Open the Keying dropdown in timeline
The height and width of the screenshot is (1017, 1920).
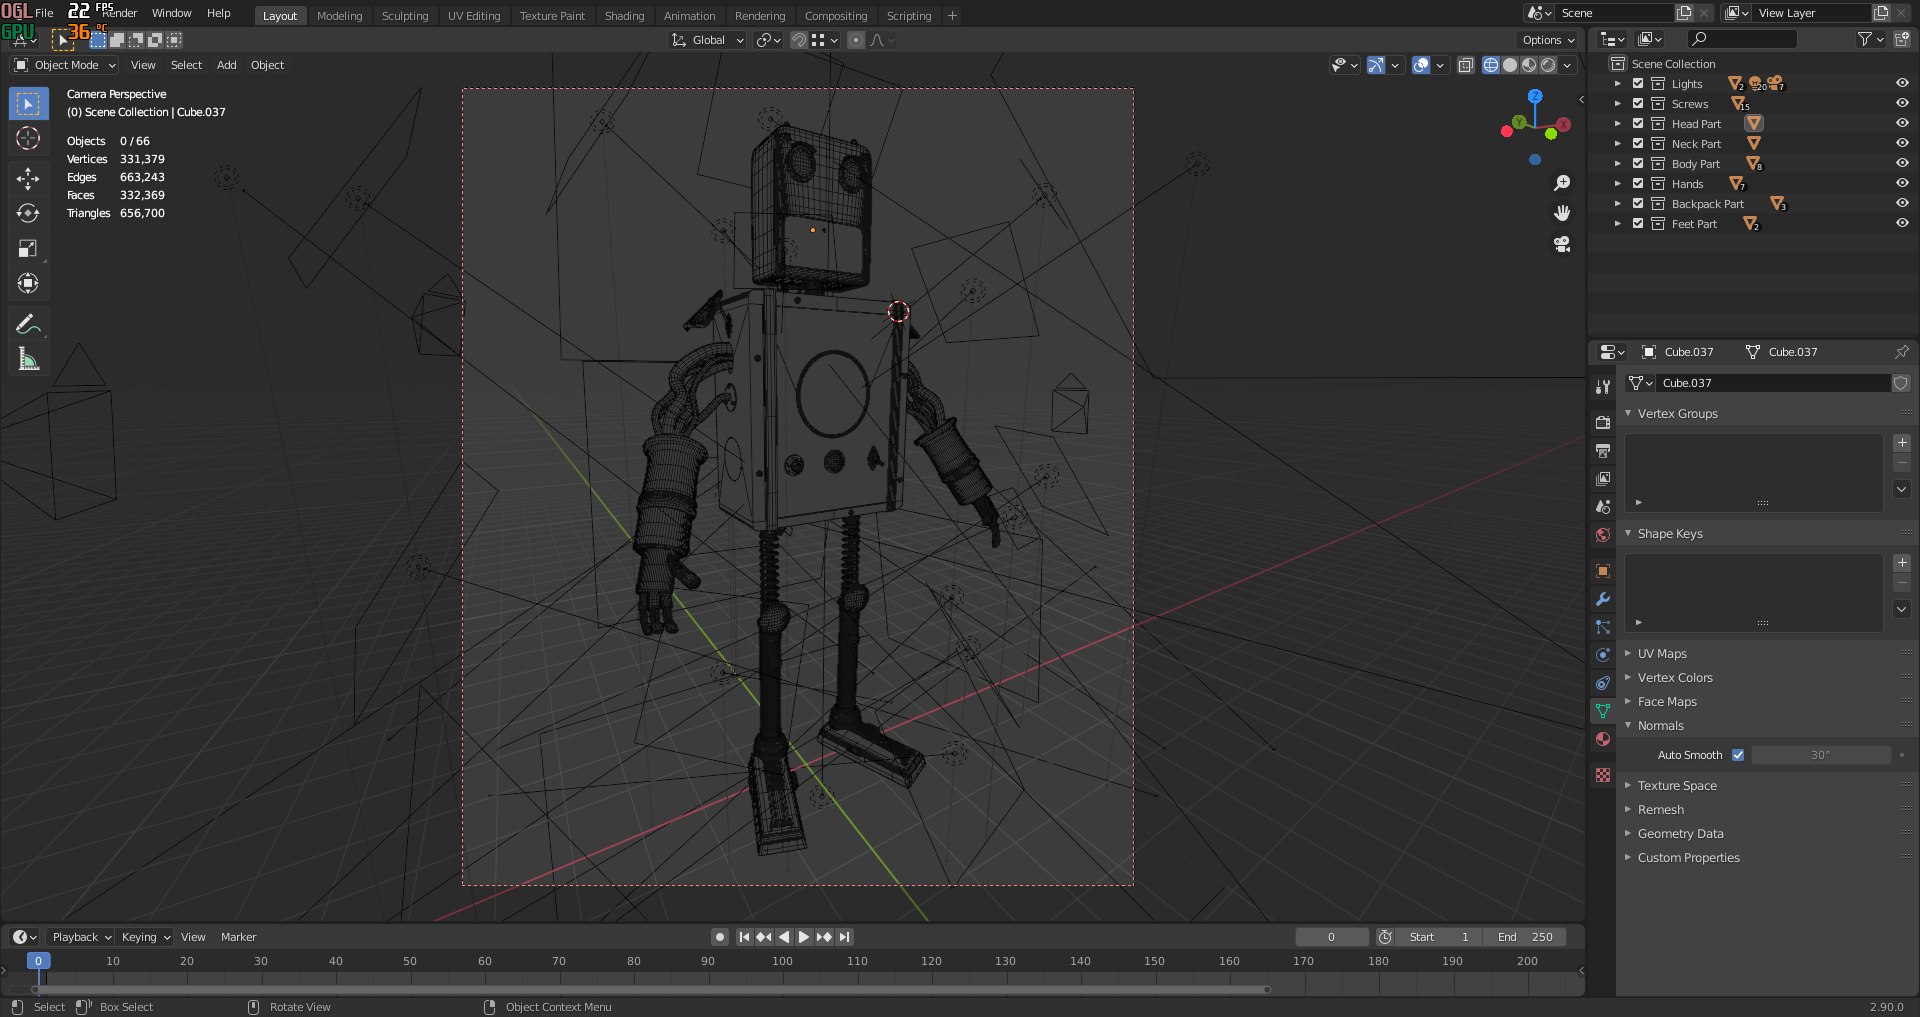[x=145, y=937]
